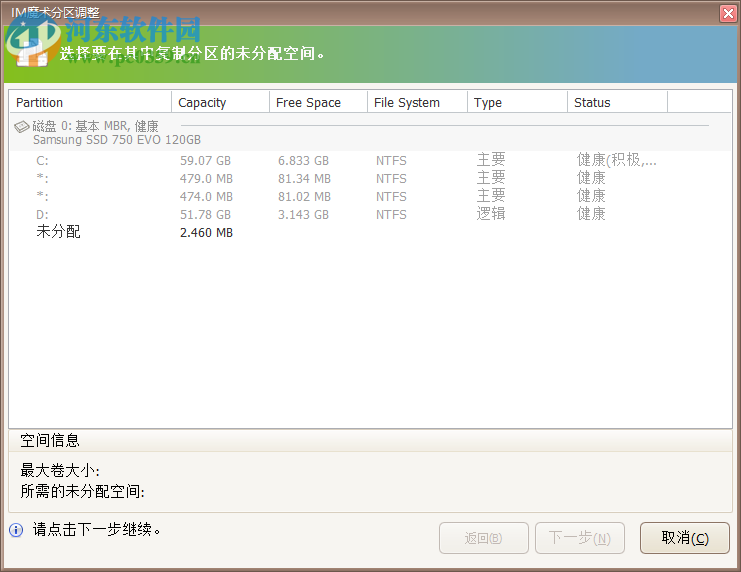Click the File System column header
The image size is (741, 572).
tap(417, 103)
